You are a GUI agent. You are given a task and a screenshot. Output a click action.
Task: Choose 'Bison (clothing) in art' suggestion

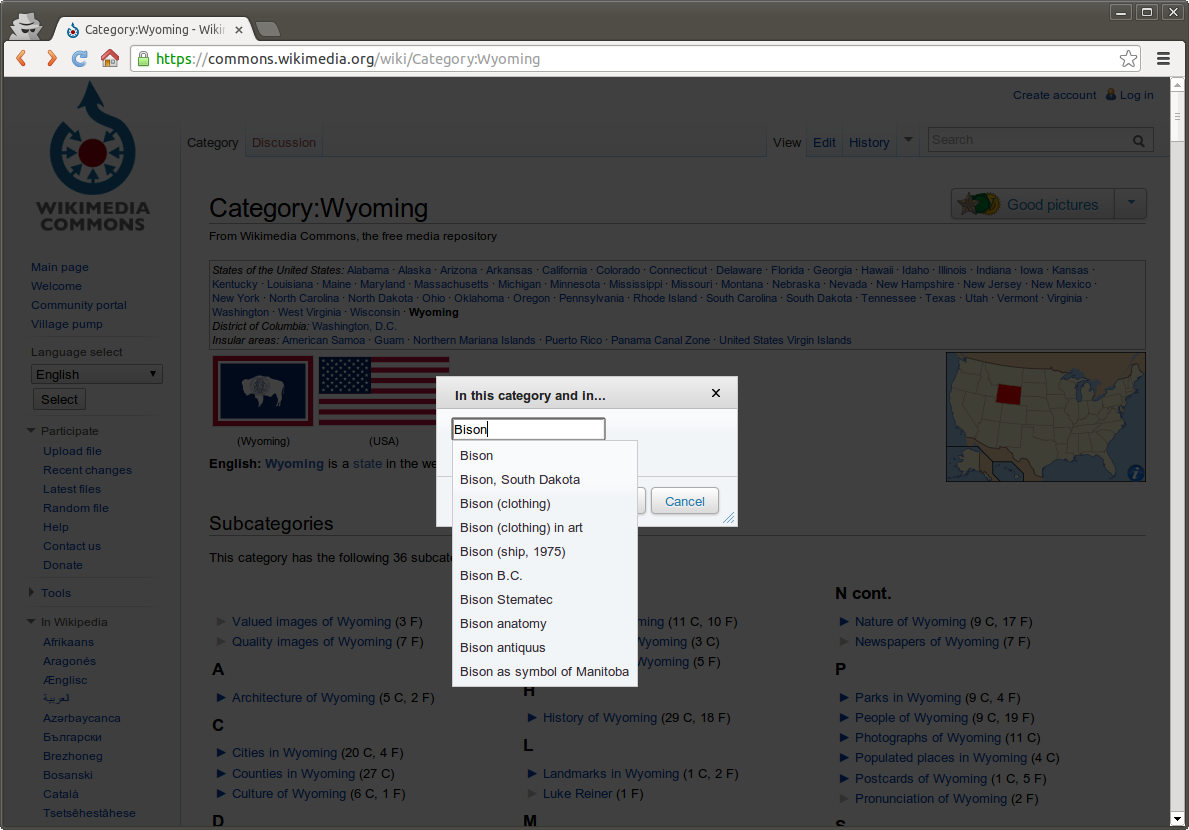[544, 528]
